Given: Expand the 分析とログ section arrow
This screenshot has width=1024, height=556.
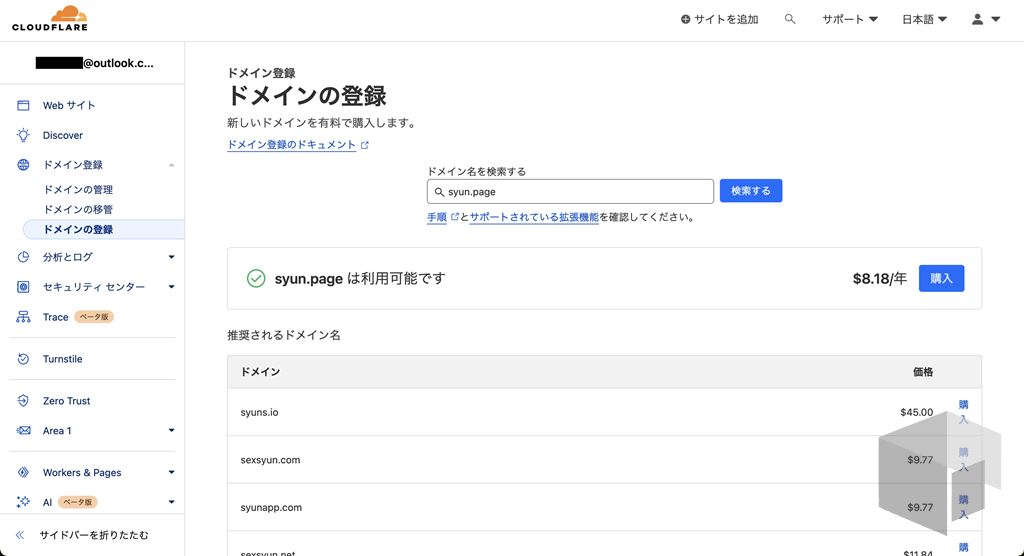Looking at the screenshot, I should pyautogui.click(x=171, y=257).
